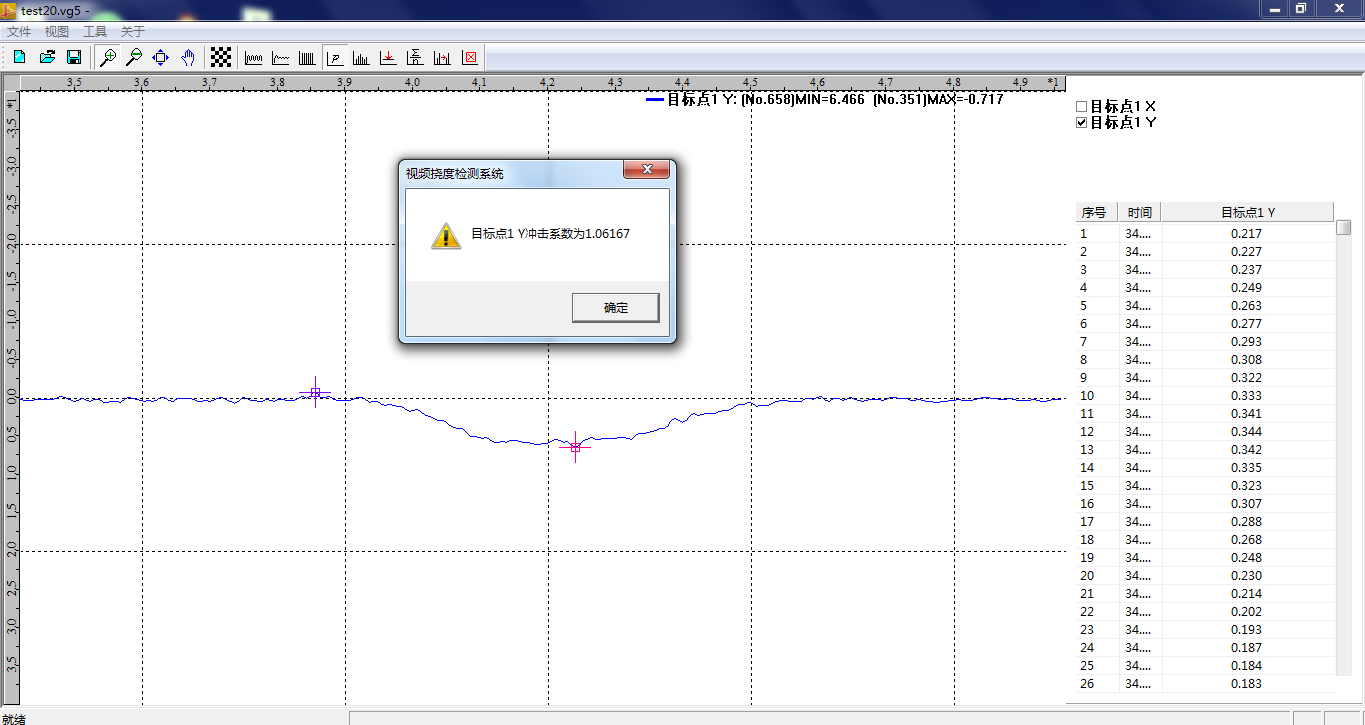Select the Zoom Out magnifier tool

pos(134,57)
